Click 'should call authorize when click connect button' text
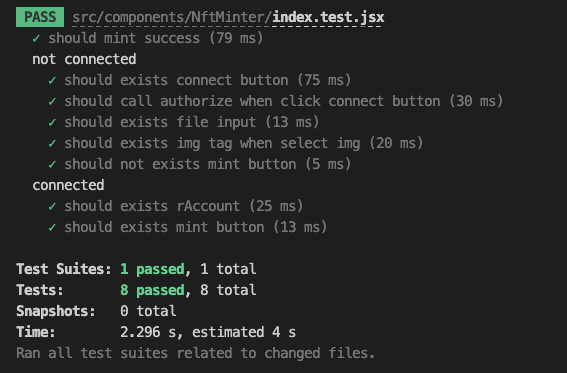 (252, 101)
